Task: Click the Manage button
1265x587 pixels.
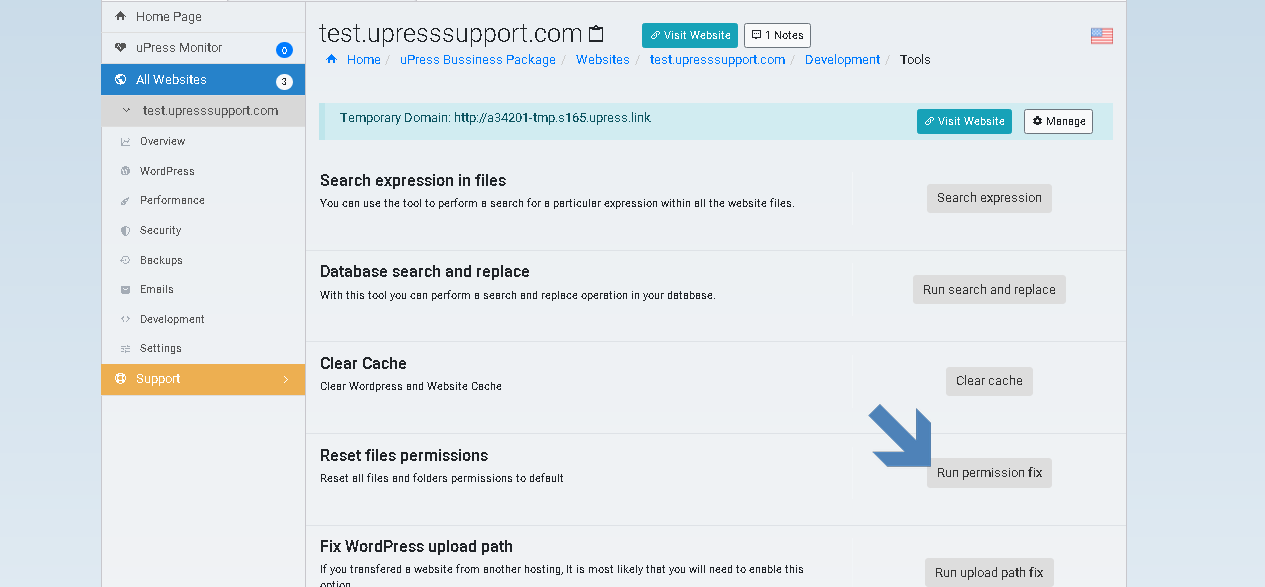Action: point(1058,121)
